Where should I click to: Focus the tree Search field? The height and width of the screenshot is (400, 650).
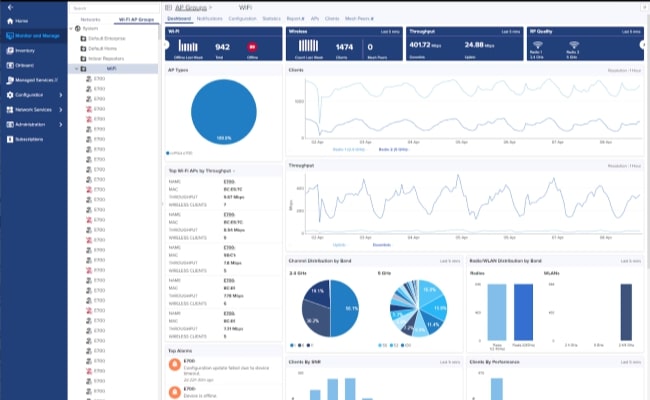coord(114,8)
